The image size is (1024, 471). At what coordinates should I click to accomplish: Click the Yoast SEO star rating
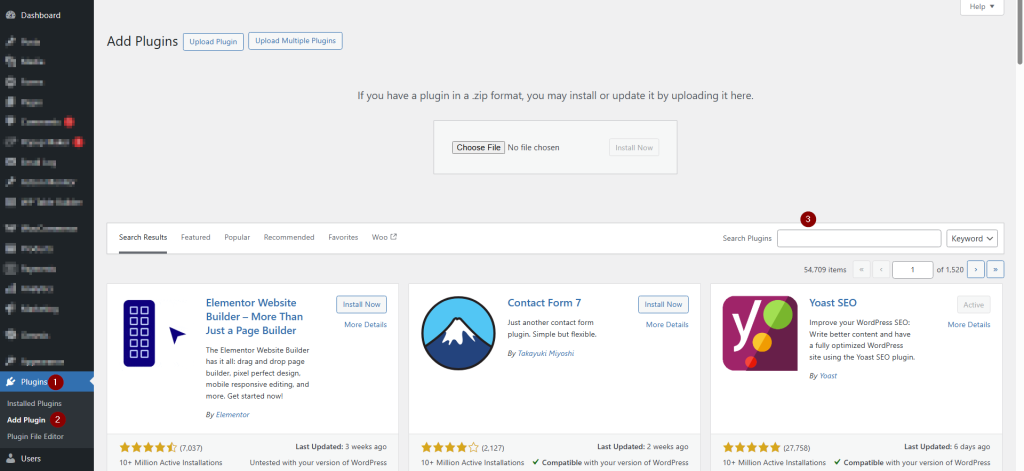(752, 447)
